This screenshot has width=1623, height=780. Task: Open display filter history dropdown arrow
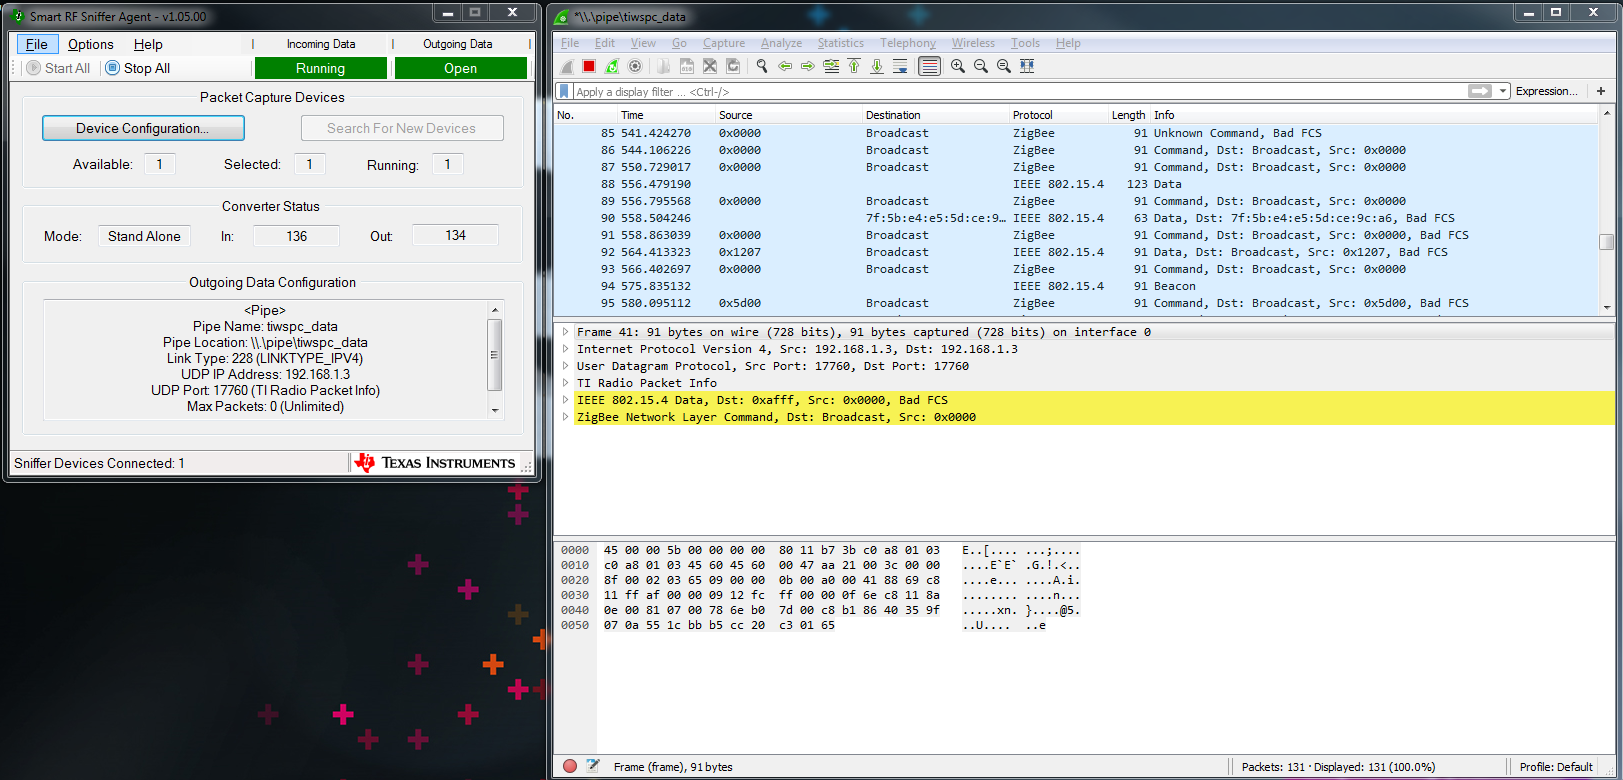[x=1502, y=91]
